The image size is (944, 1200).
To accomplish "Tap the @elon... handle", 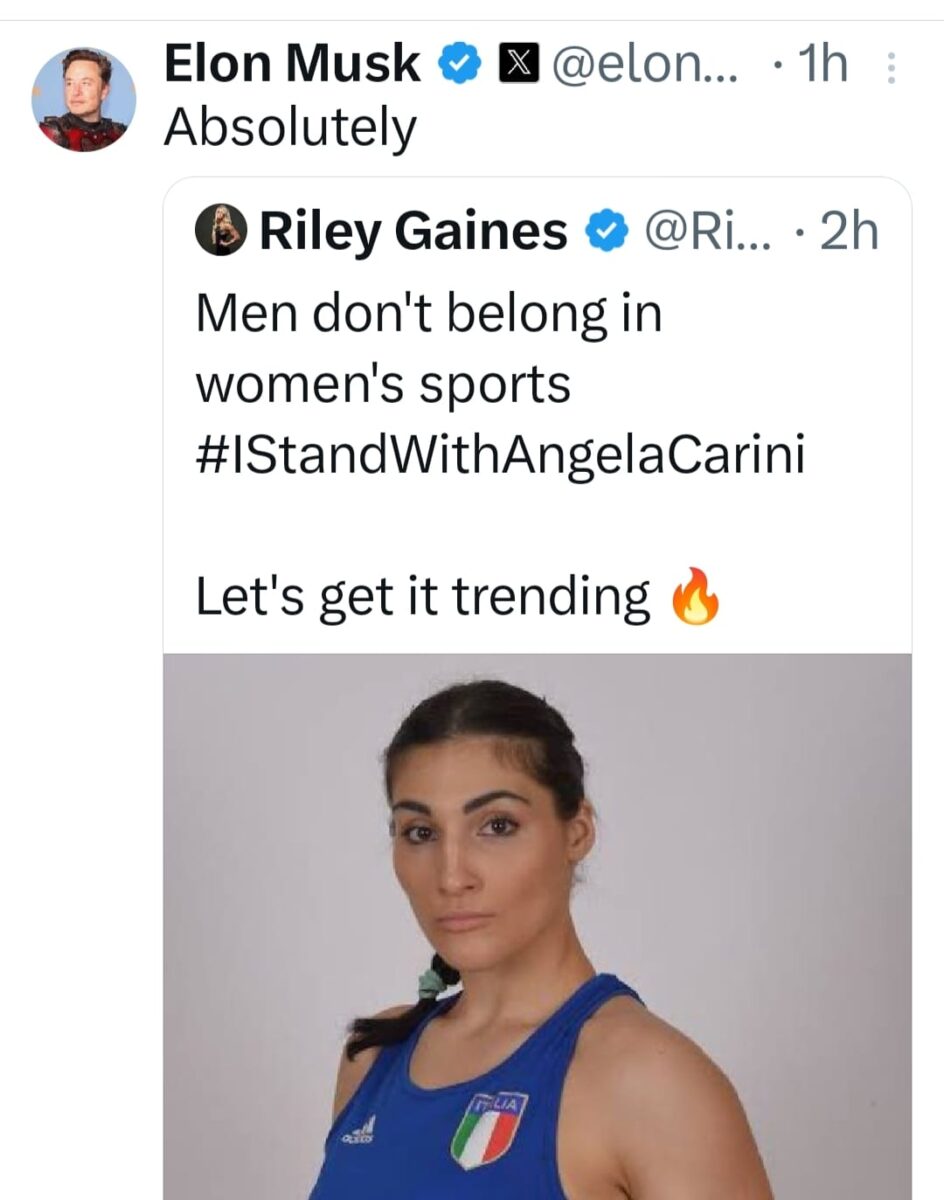I will coord(644,66).
